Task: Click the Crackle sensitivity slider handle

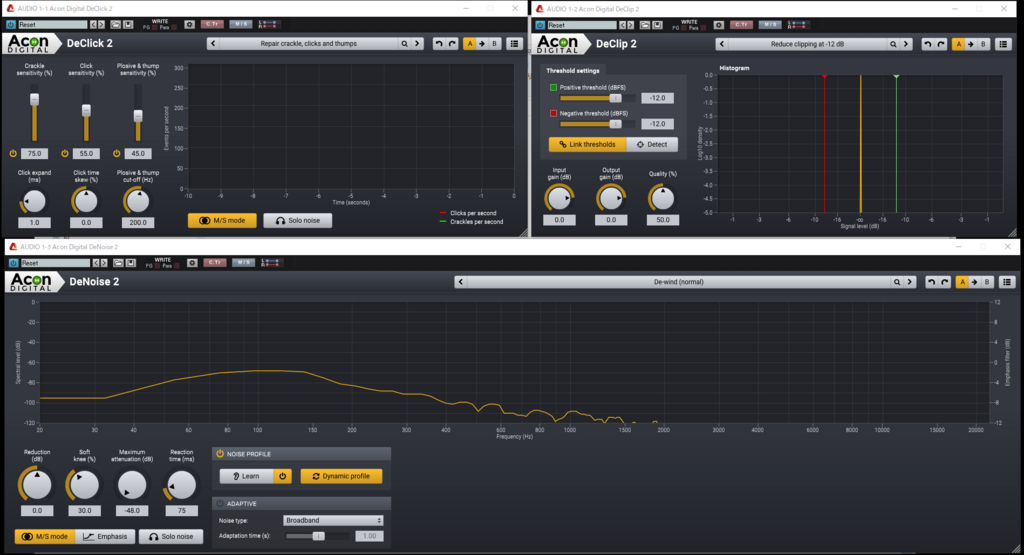Action: 34,99
